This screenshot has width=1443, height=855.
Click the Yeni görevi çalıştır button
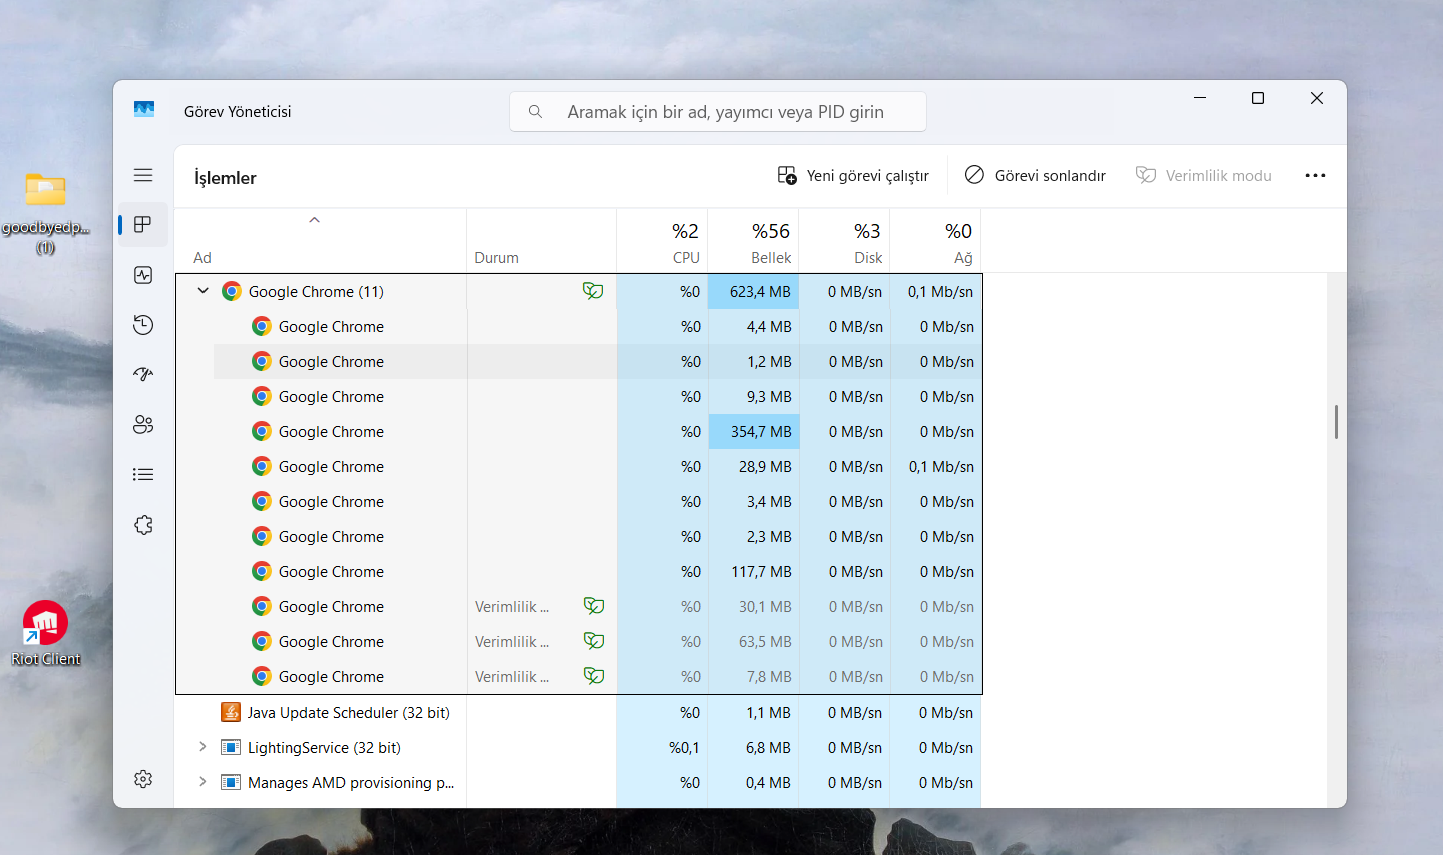(x=853, y=175)
